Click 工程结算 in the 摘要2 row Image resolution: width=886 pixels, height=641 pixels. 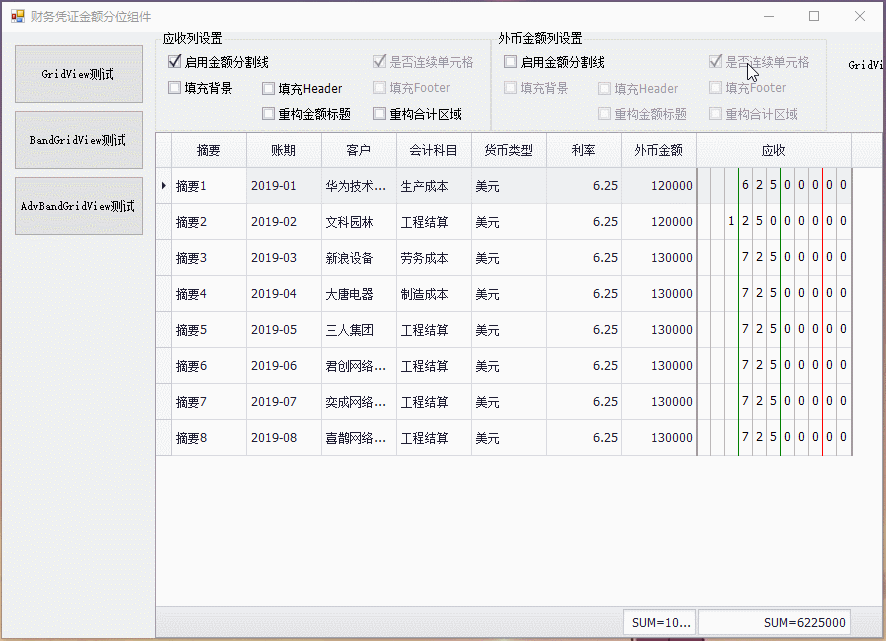pos(434,222)
